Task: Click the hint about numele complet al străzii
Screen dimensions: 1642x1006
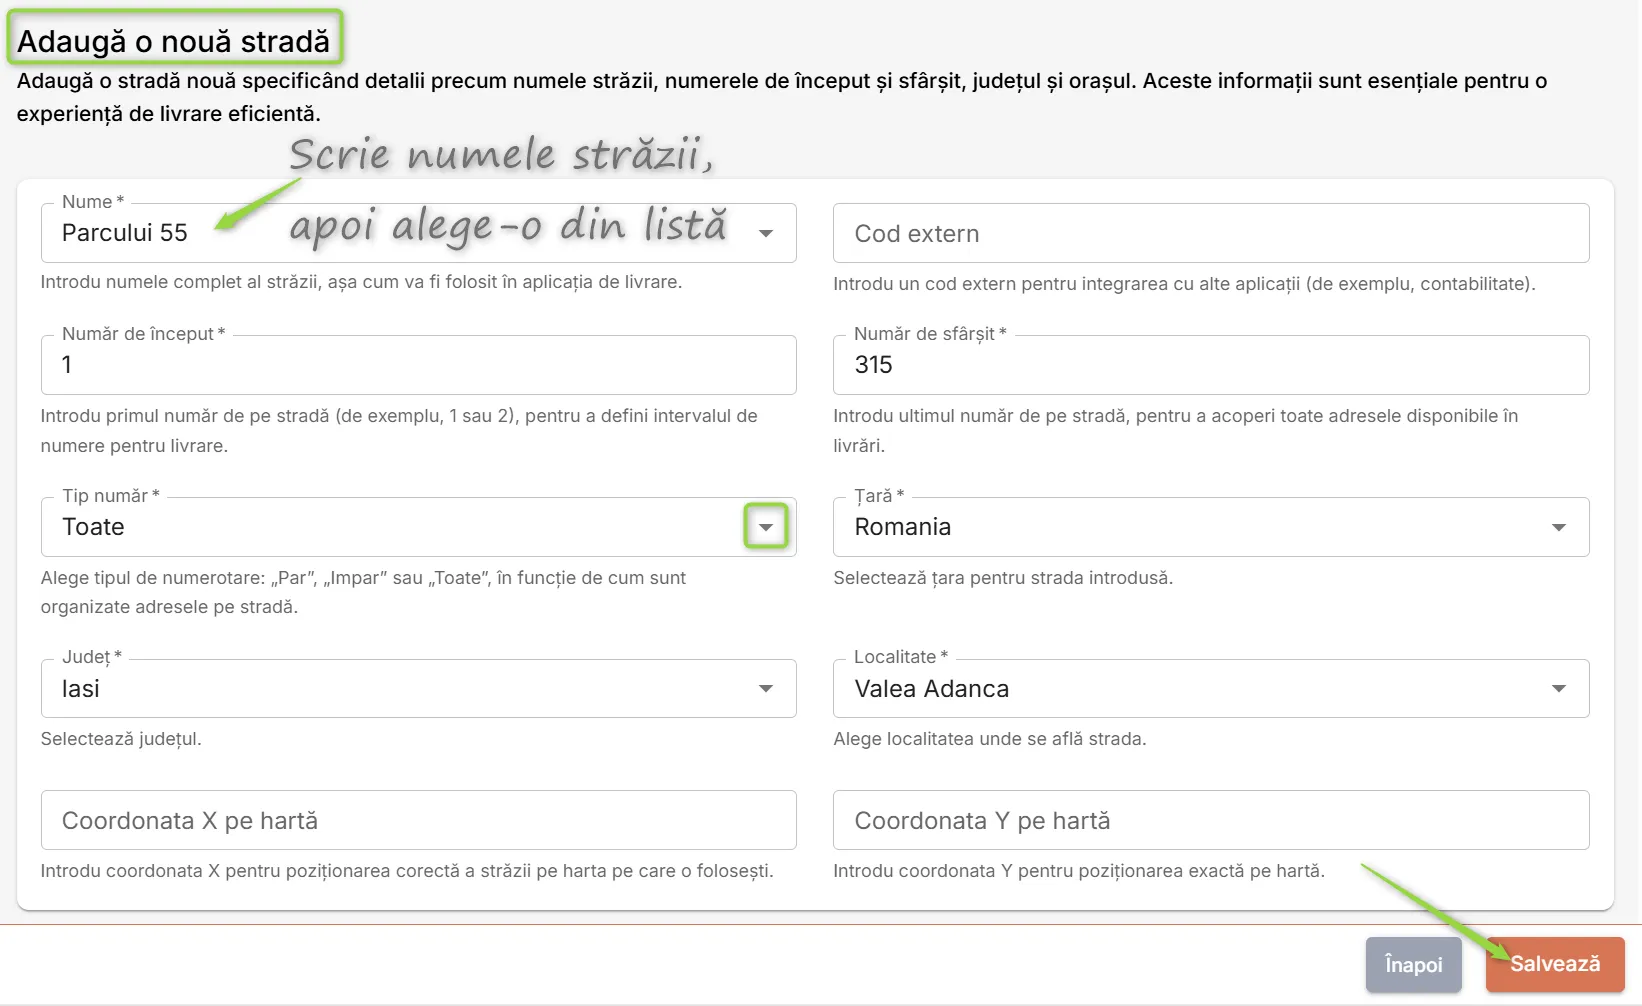Action: [x=361, y=282]
